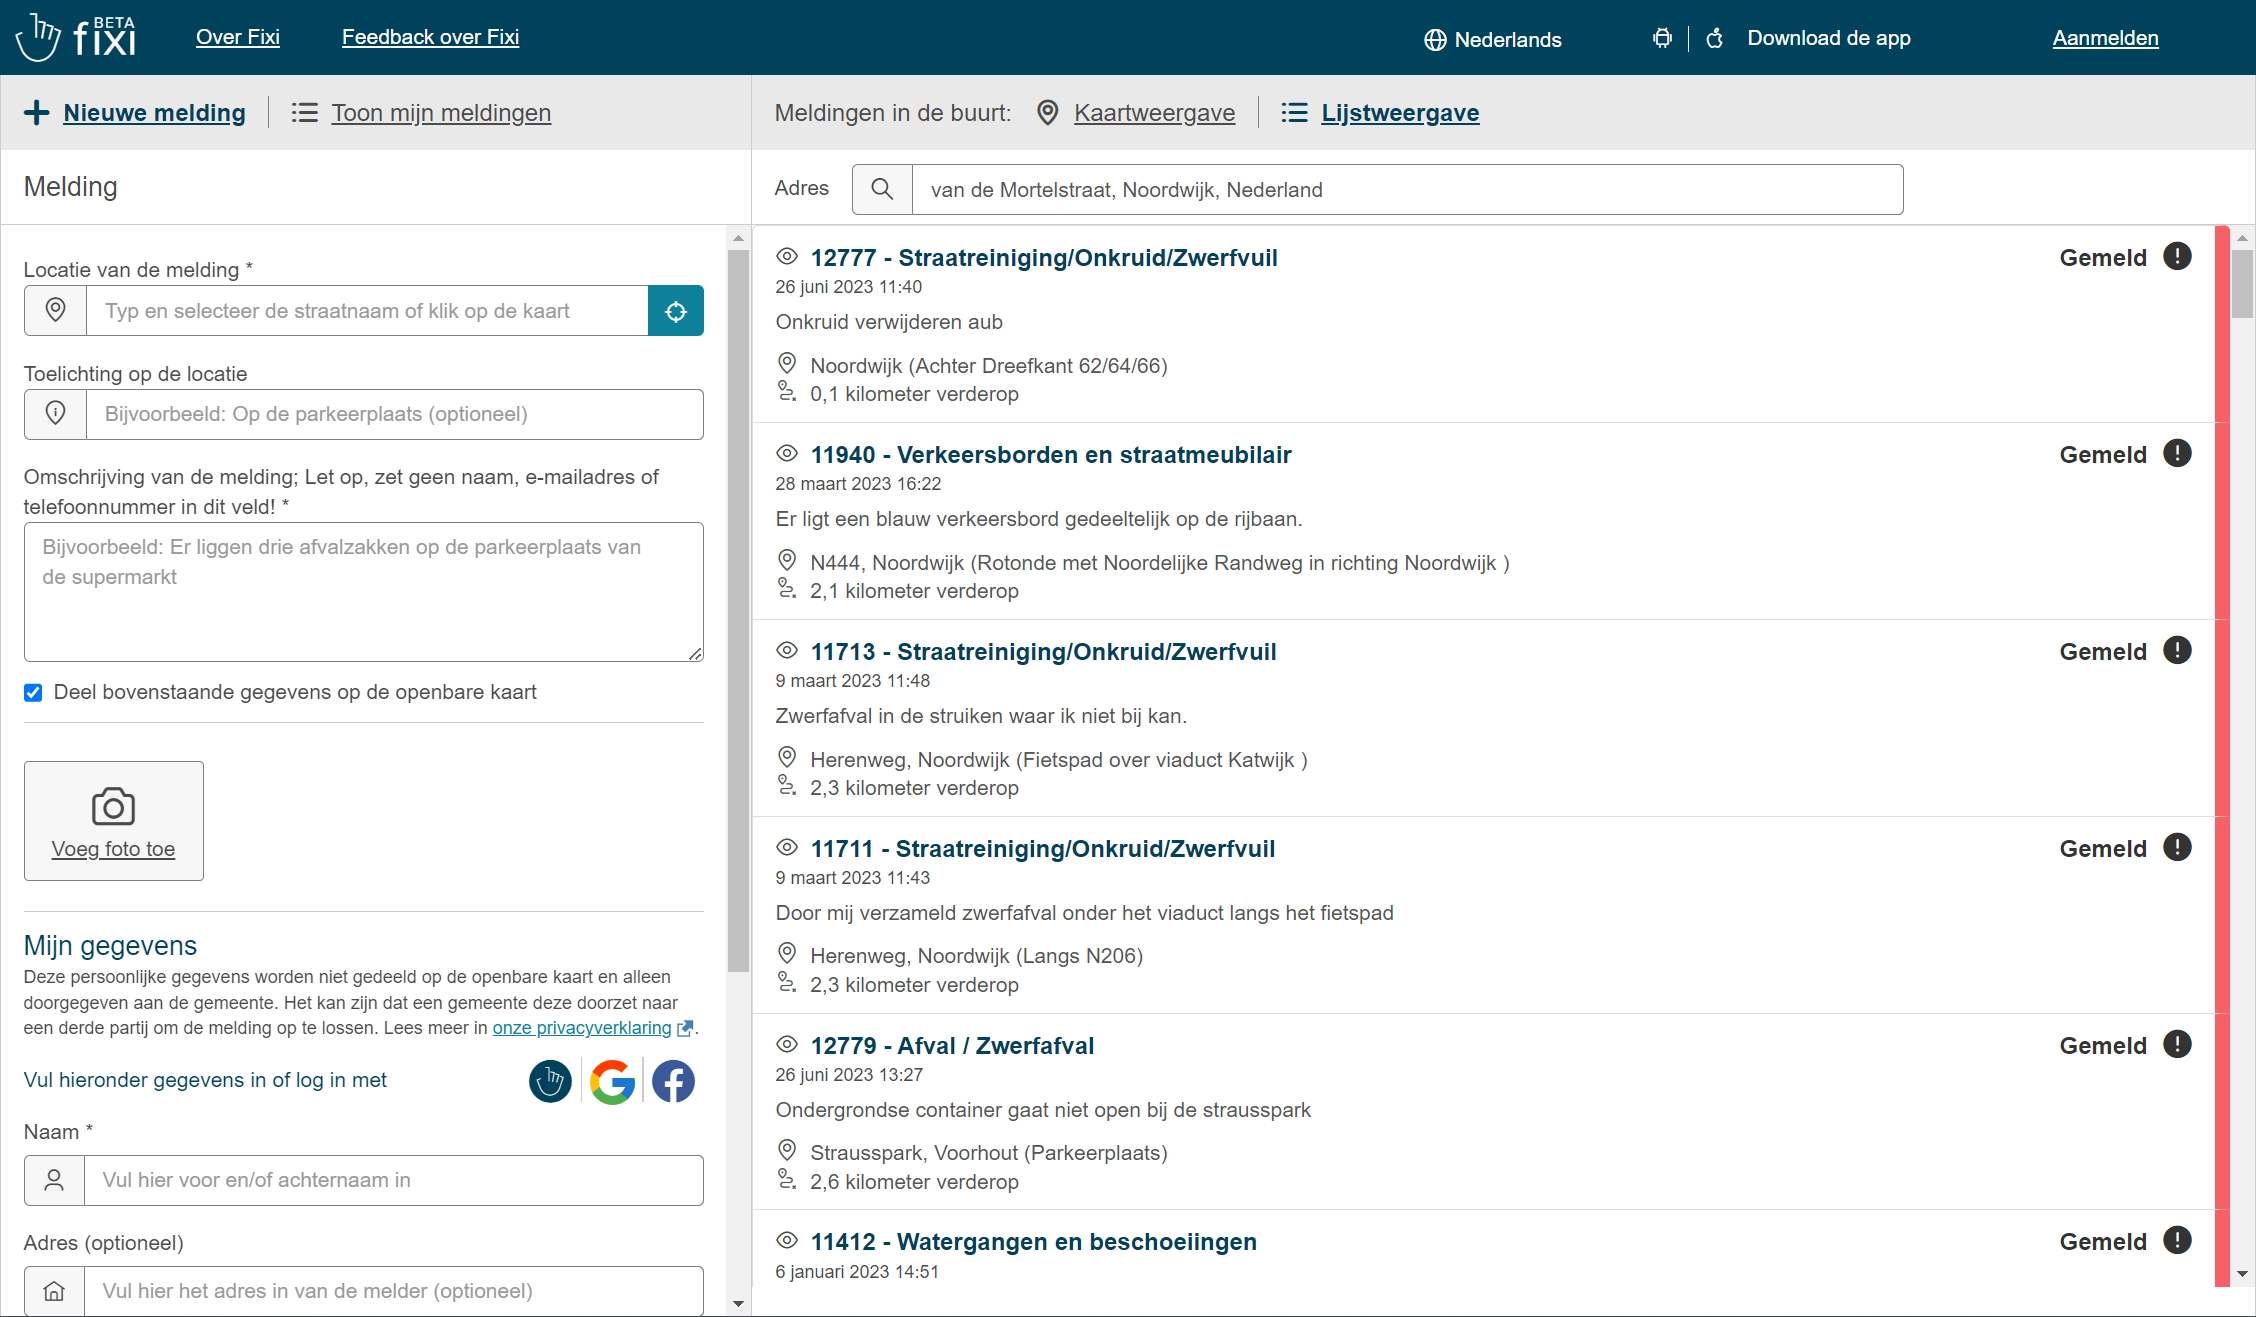Click the form panel scrollbar thumb
The height and width of the screenshot is (1317, 2256).
(738, 610)
